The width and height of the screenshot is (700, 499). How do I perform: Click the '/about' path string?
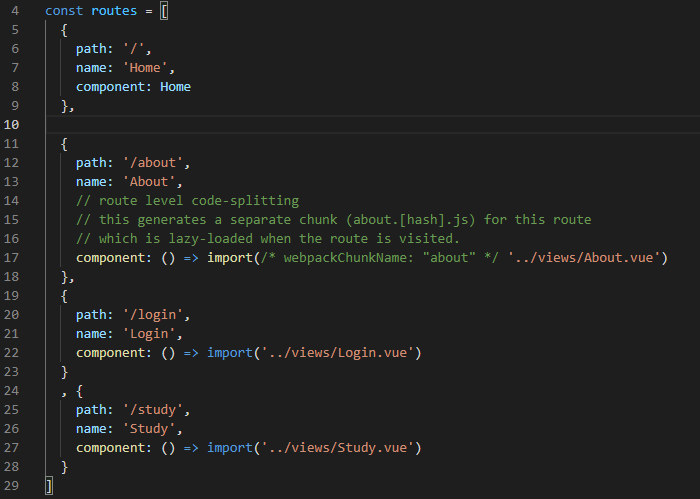[153, 162]
